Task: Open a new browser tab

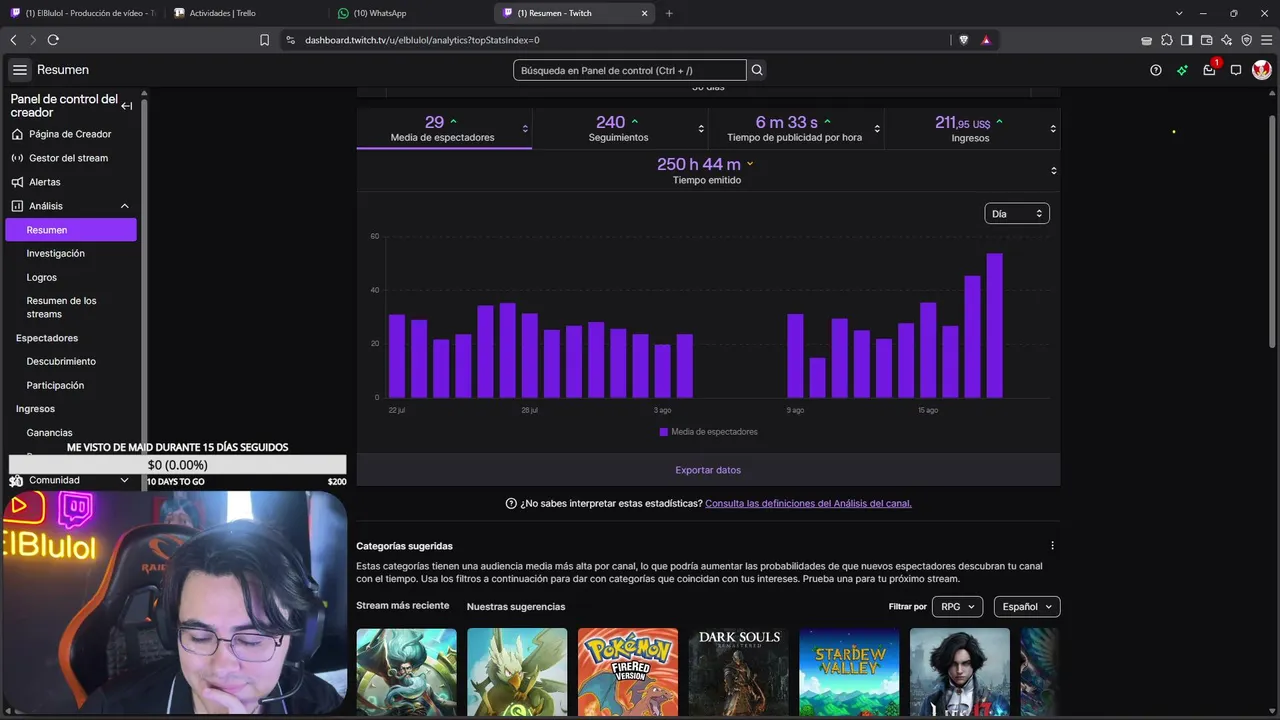Action: [x=669, y=13]
